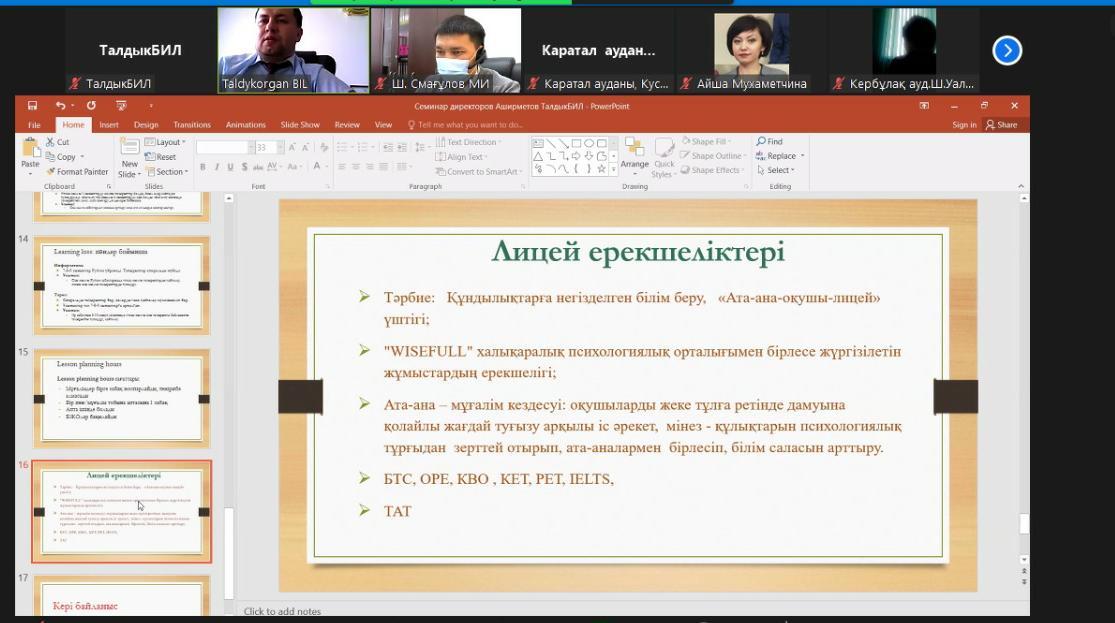Toggle bulleted list

click(343, 147)
